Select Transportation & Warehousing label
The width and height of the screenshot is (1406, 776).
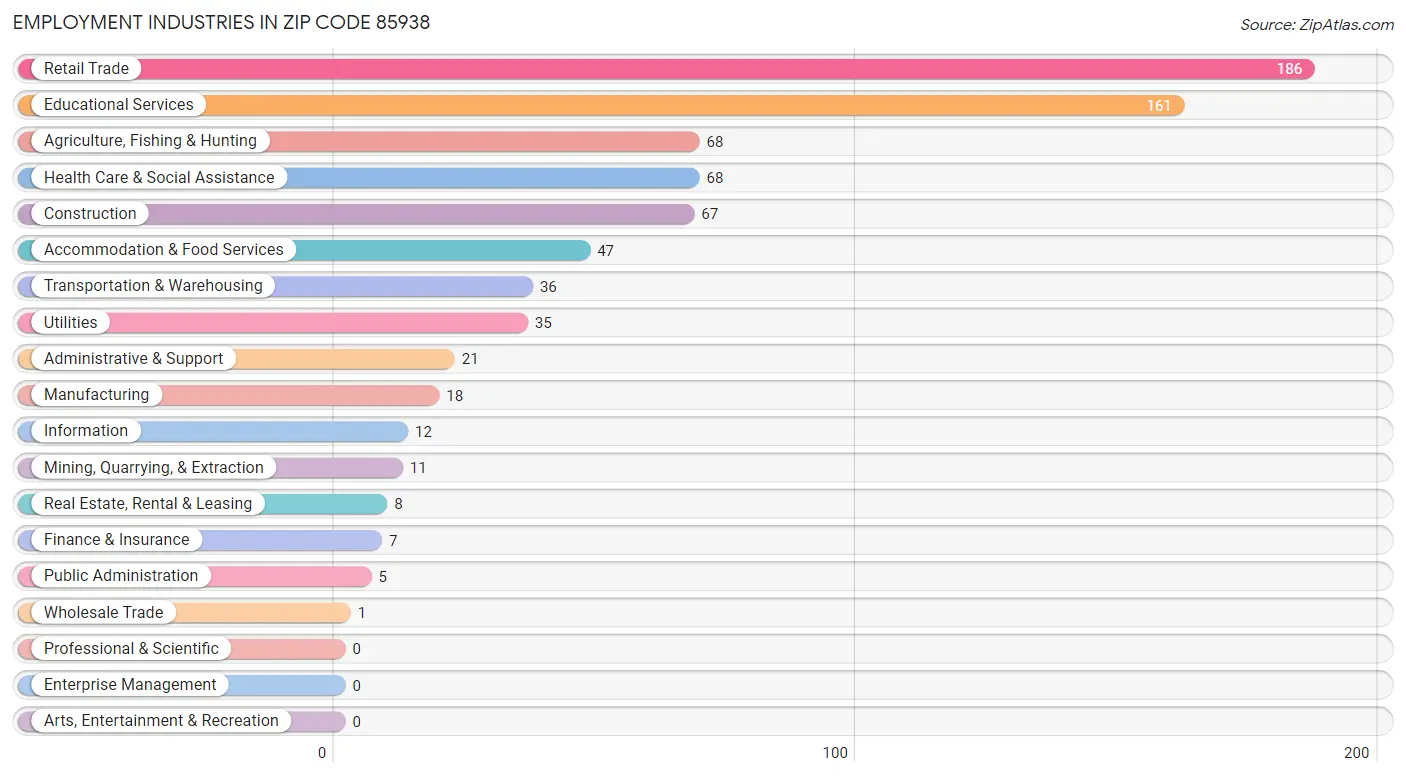pyautogui.click(x=153, y=286)
